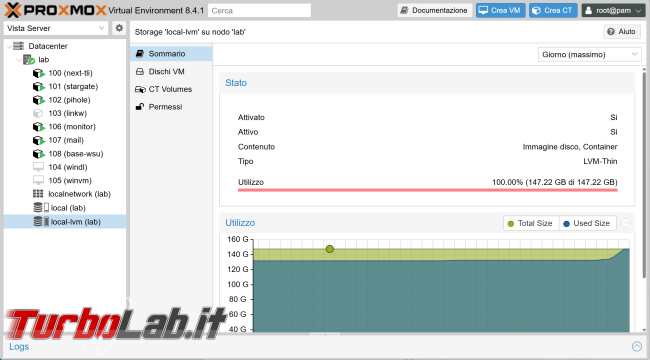This screenshot has width=650, height=360.
Task: Click the Documentazione button
Action: pyautogui.click(x=434, y=10)
